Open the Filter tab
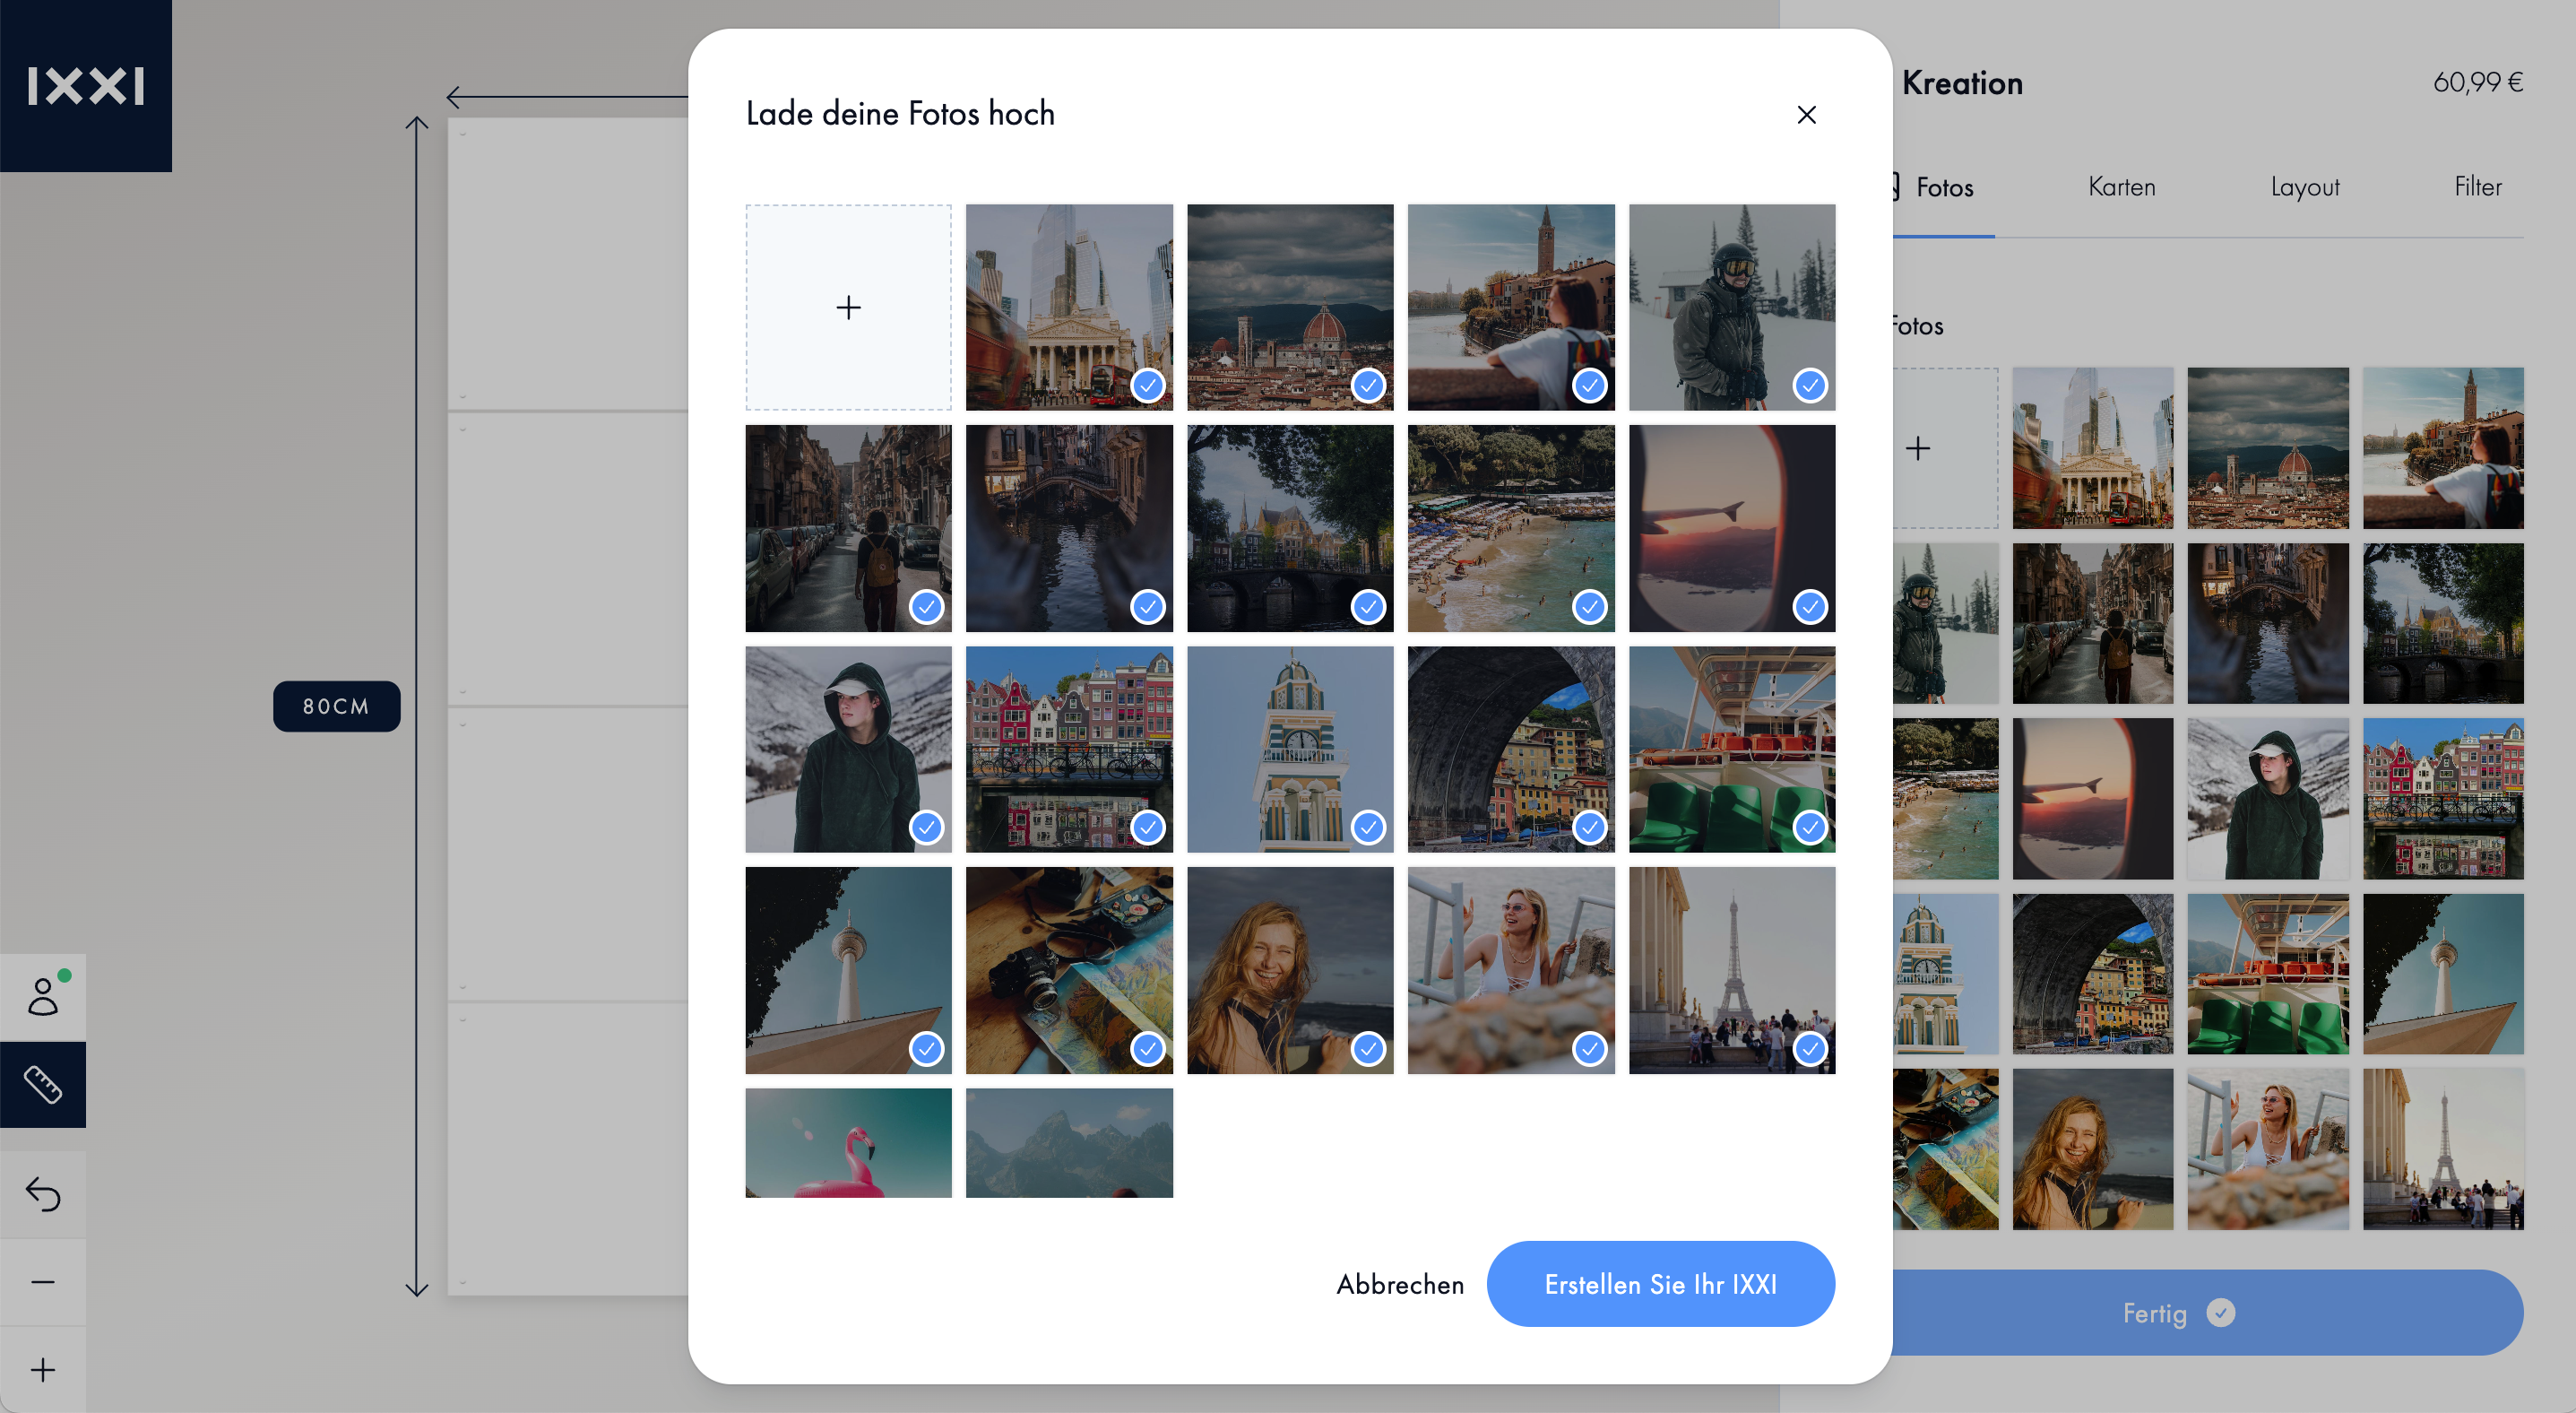This screenshot has height=1413, width=2576. point(2477,187)
